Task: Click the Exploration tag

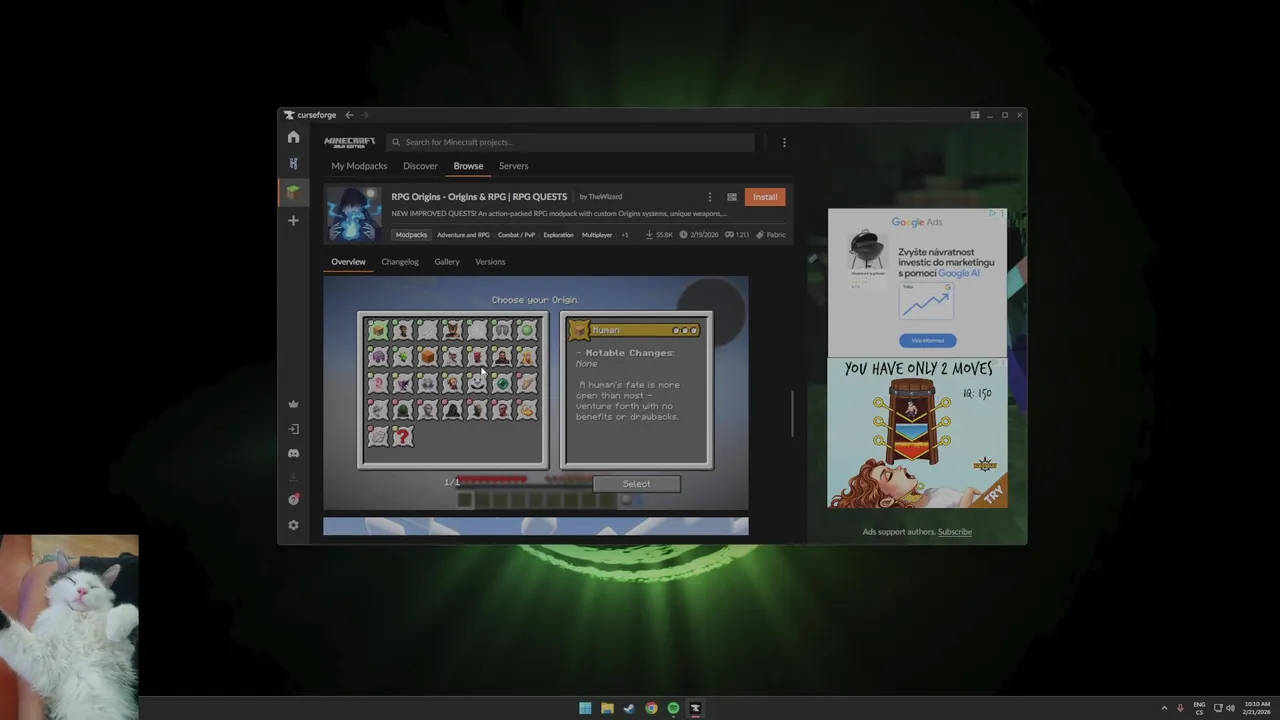Action: (x=558, y=235)
